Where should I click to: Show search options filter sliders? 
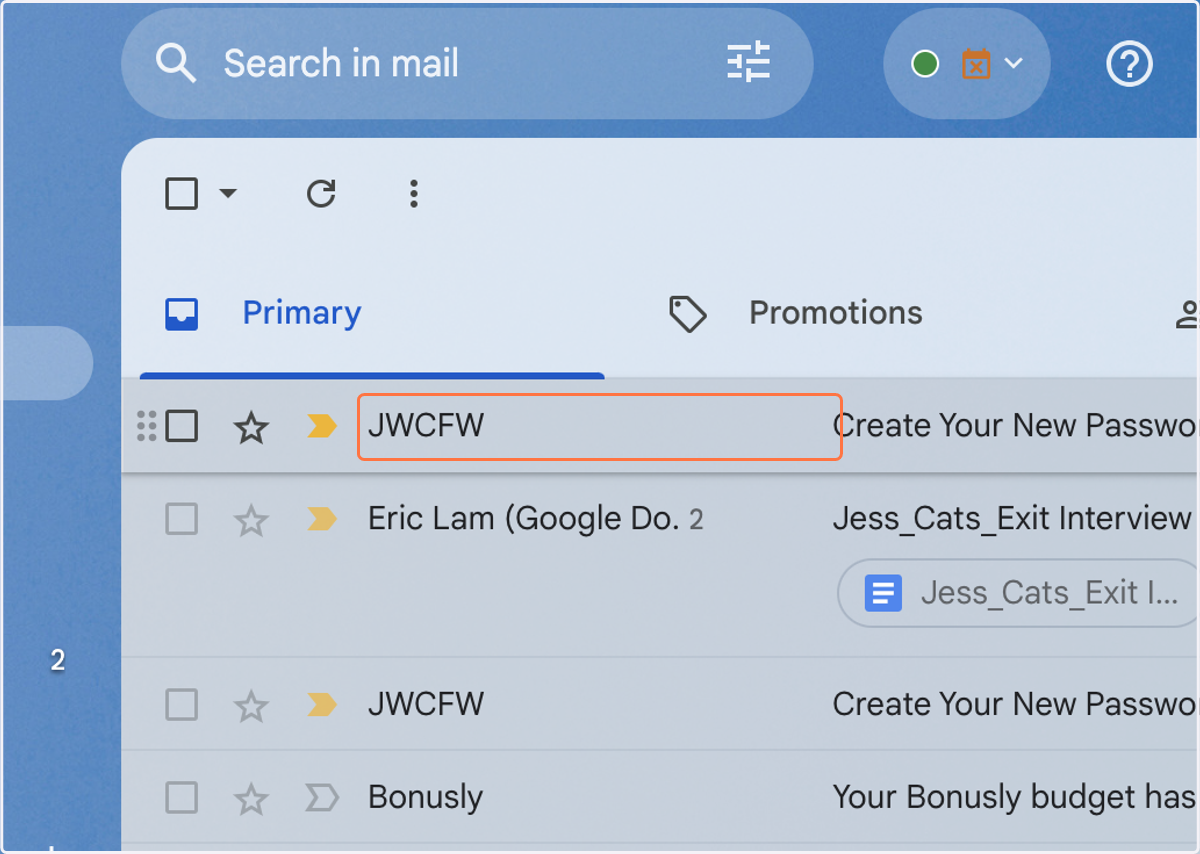(748, 63)
